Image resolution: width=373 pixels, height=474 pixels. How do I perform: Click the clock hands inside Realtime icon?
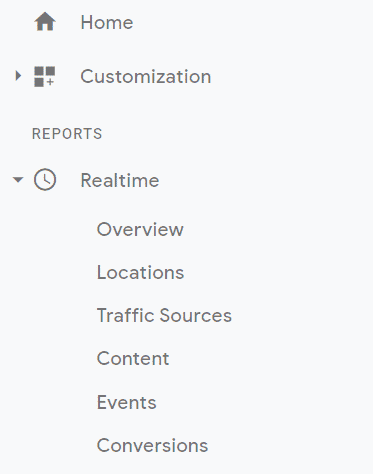(x=46, y=179)
